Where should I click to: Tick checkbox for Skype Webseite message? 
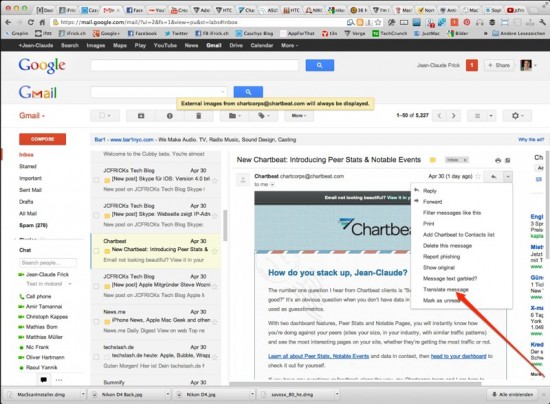(x=96, y=215)
